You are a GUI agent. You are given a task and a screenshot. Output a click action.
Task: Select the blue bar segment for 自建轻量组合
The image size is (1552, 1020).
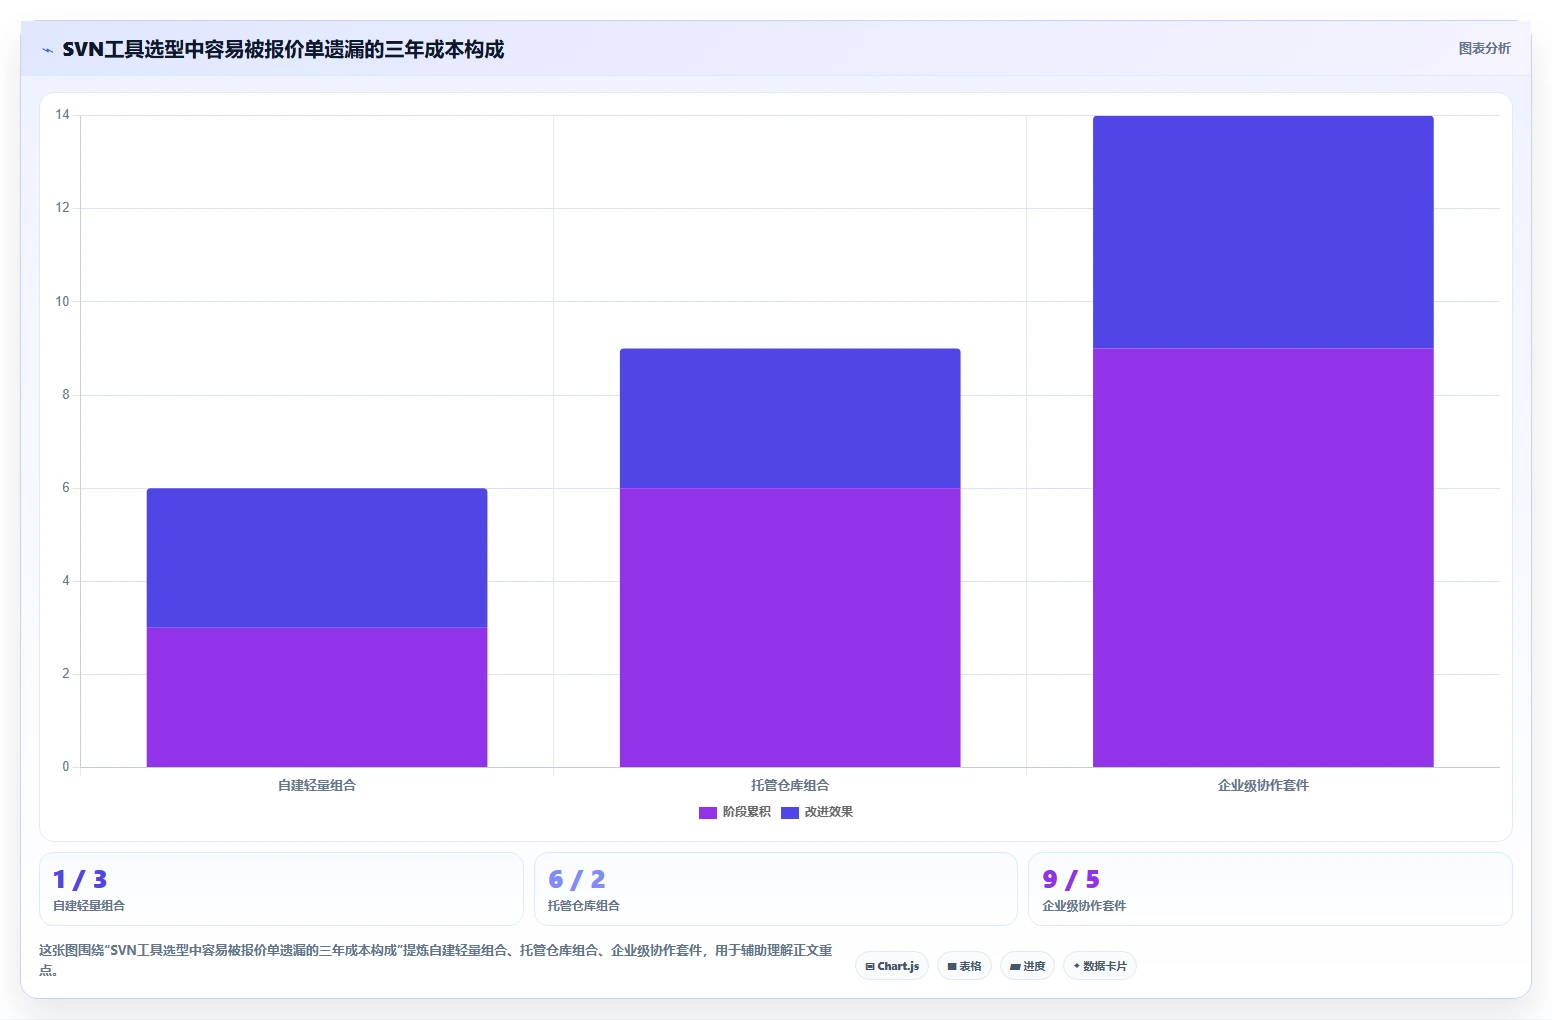tap(317, 558)
